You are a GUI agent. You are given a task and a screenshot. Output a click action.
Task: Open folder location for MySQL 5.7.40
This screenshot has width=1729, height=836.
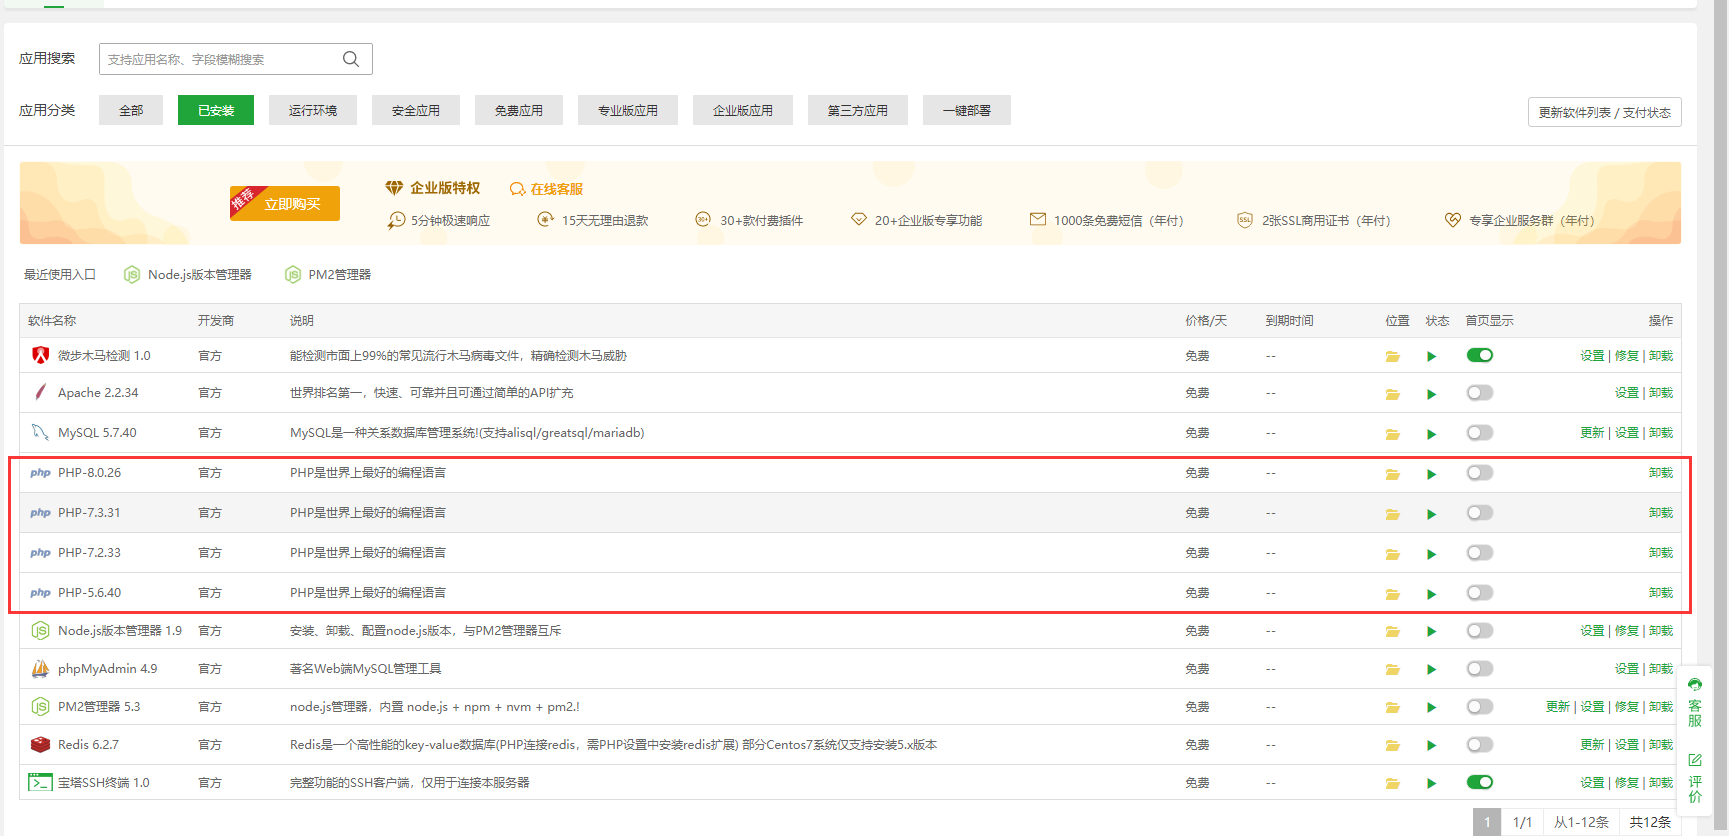1392,434
